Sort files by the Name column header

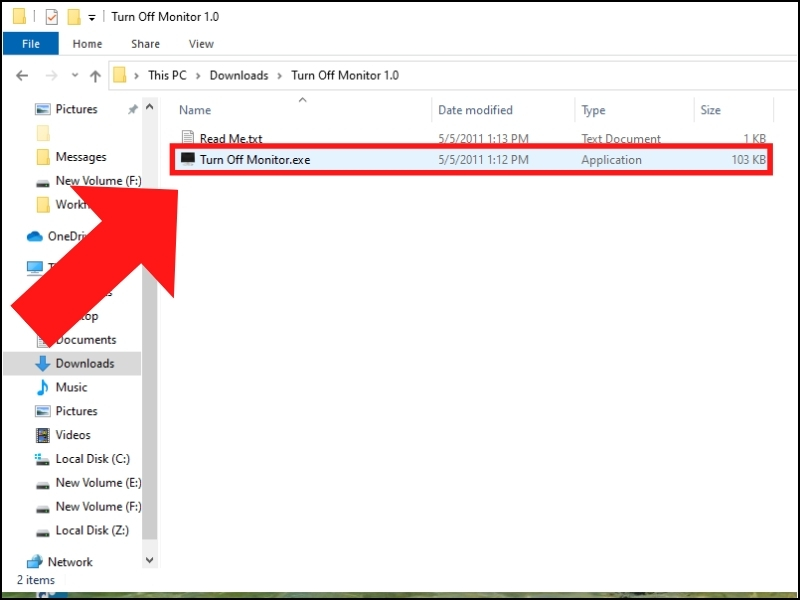[196, 110]
